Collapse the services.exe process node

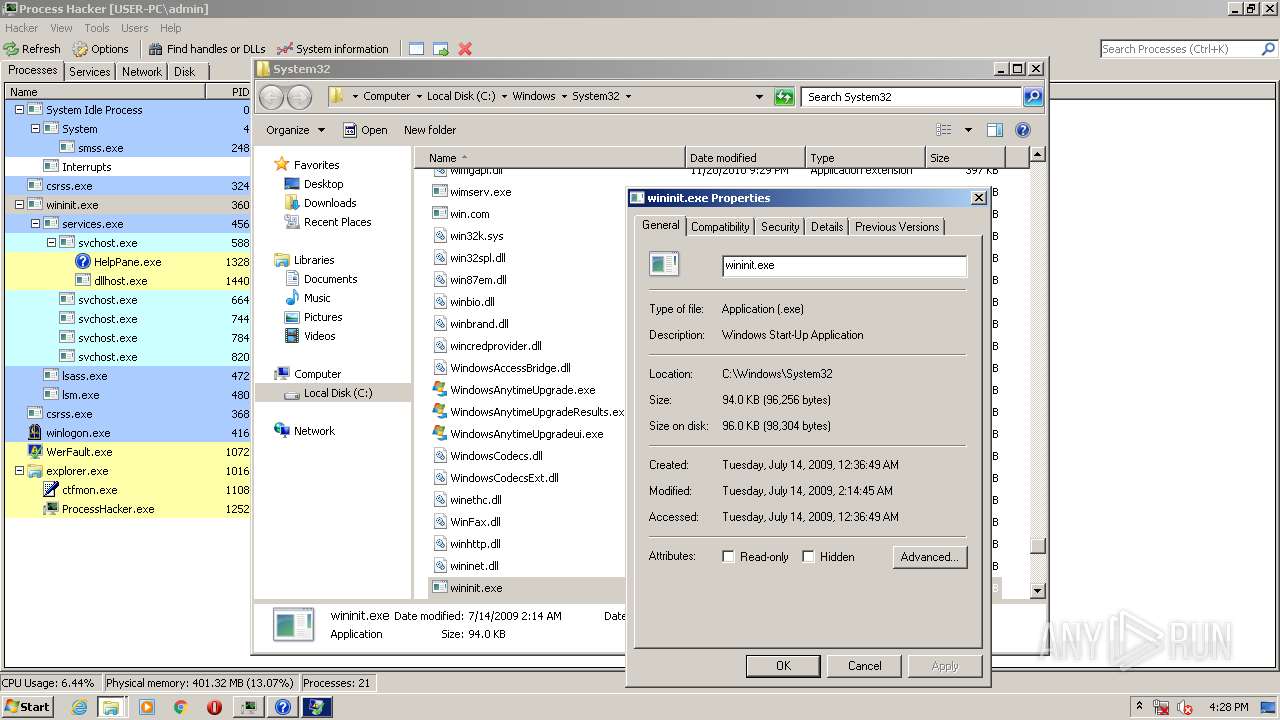pyautogui.click(x=35, y=224)
